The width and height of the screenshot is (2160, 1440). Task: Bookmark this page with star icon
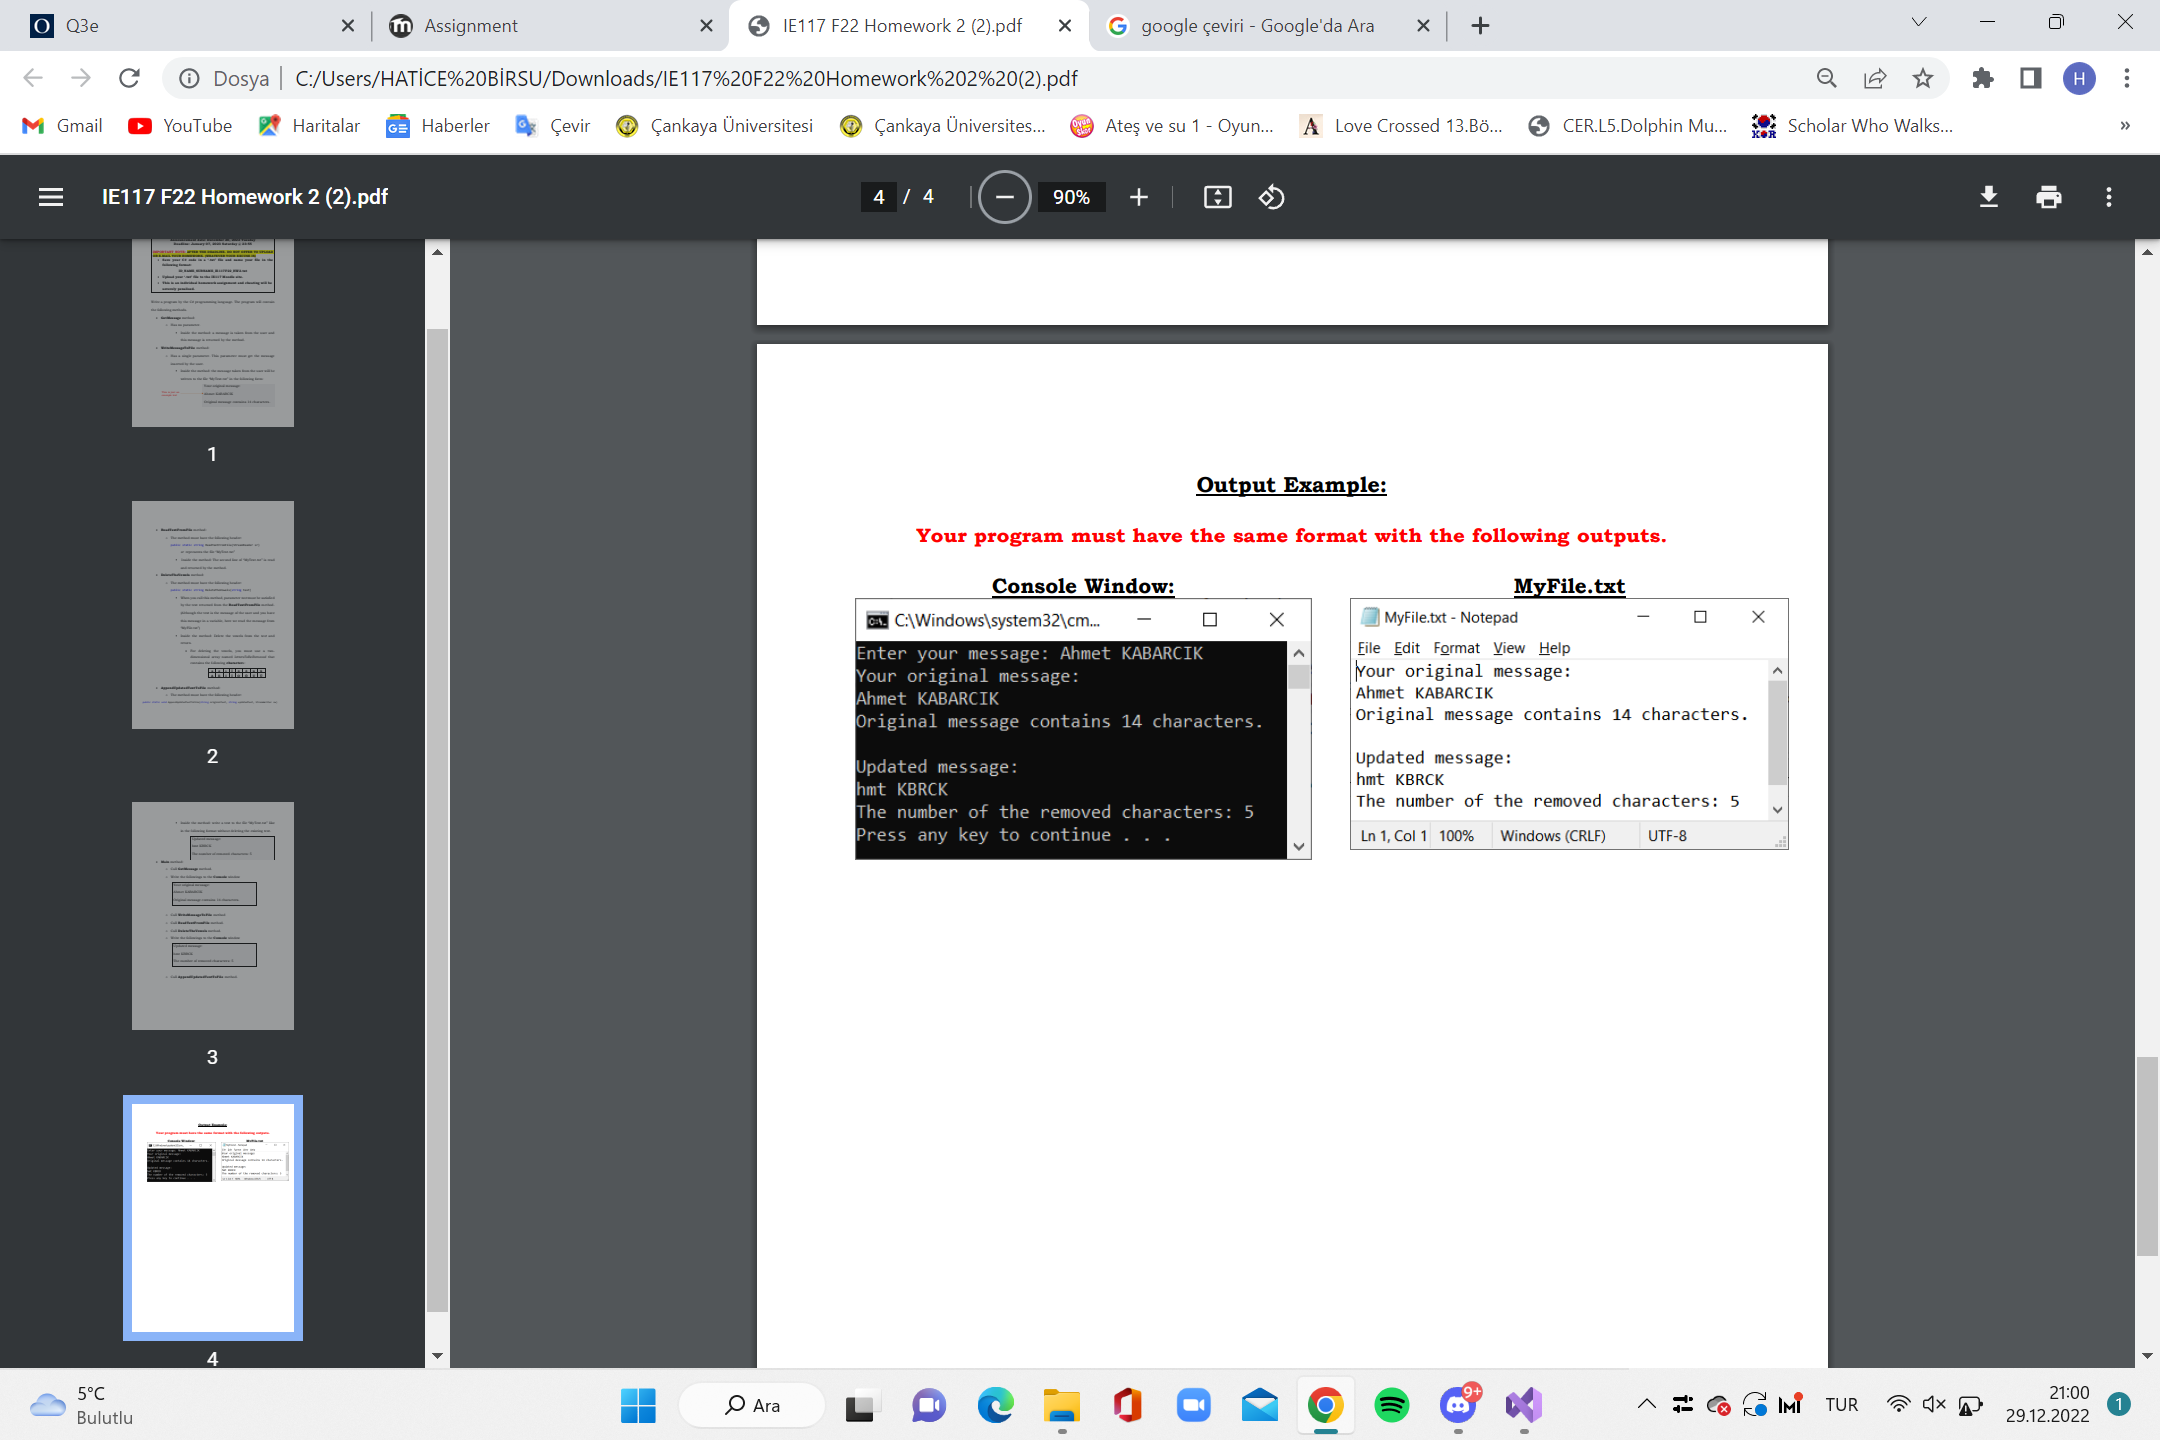point(1922,78)
